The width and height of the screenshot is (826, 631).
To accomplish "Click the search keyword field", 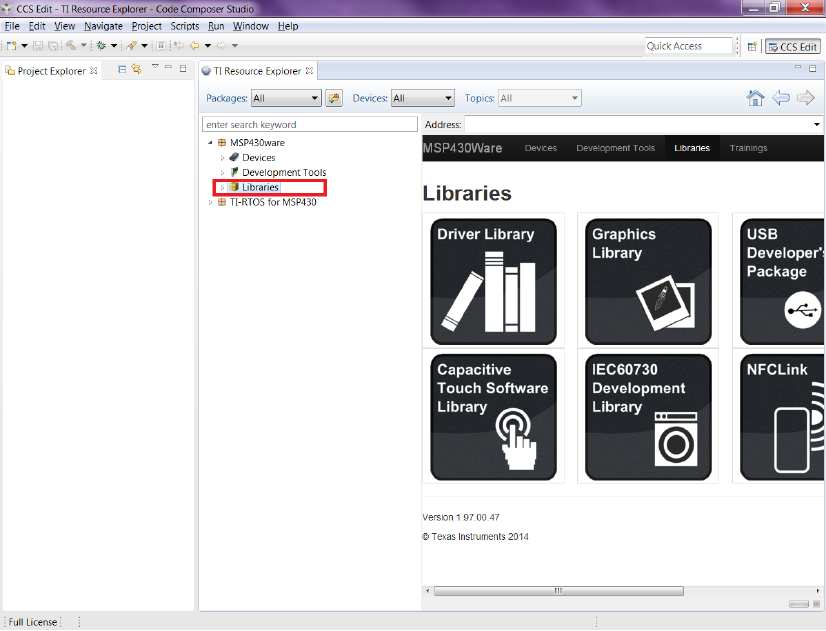I will point(310,124).
